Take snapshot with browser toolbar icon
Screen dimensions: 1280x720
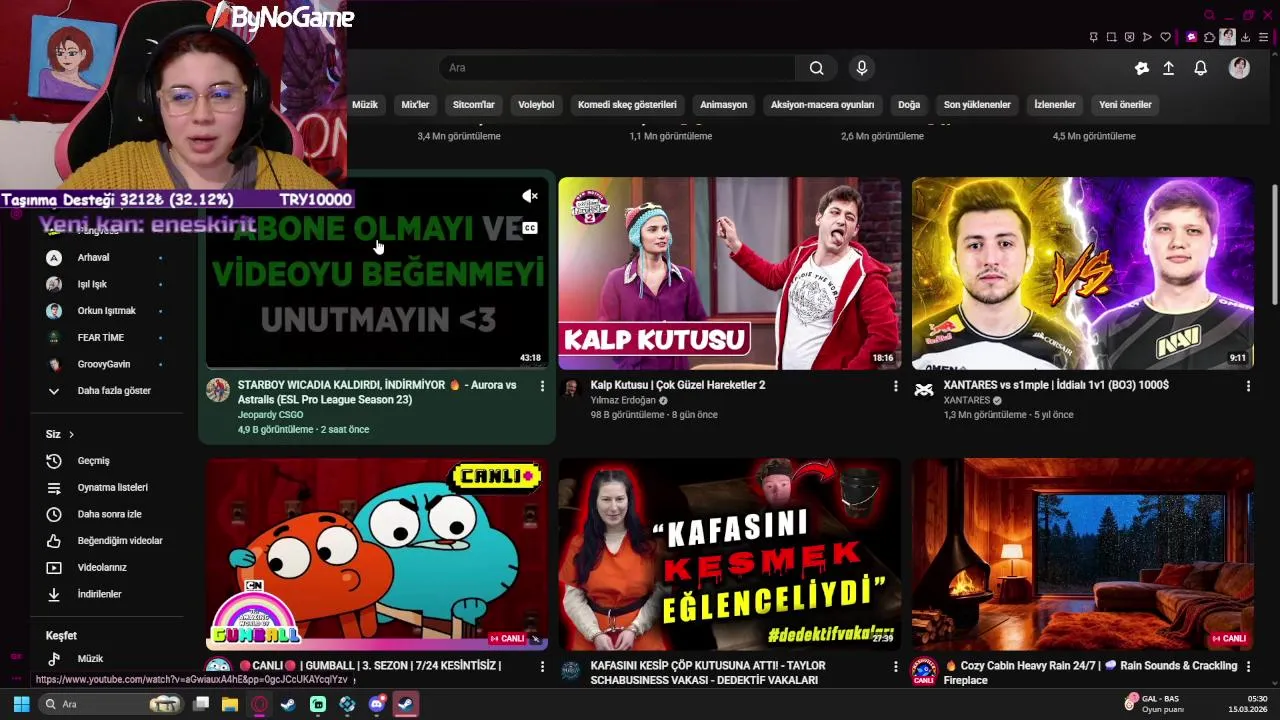tap(1111, 37)
